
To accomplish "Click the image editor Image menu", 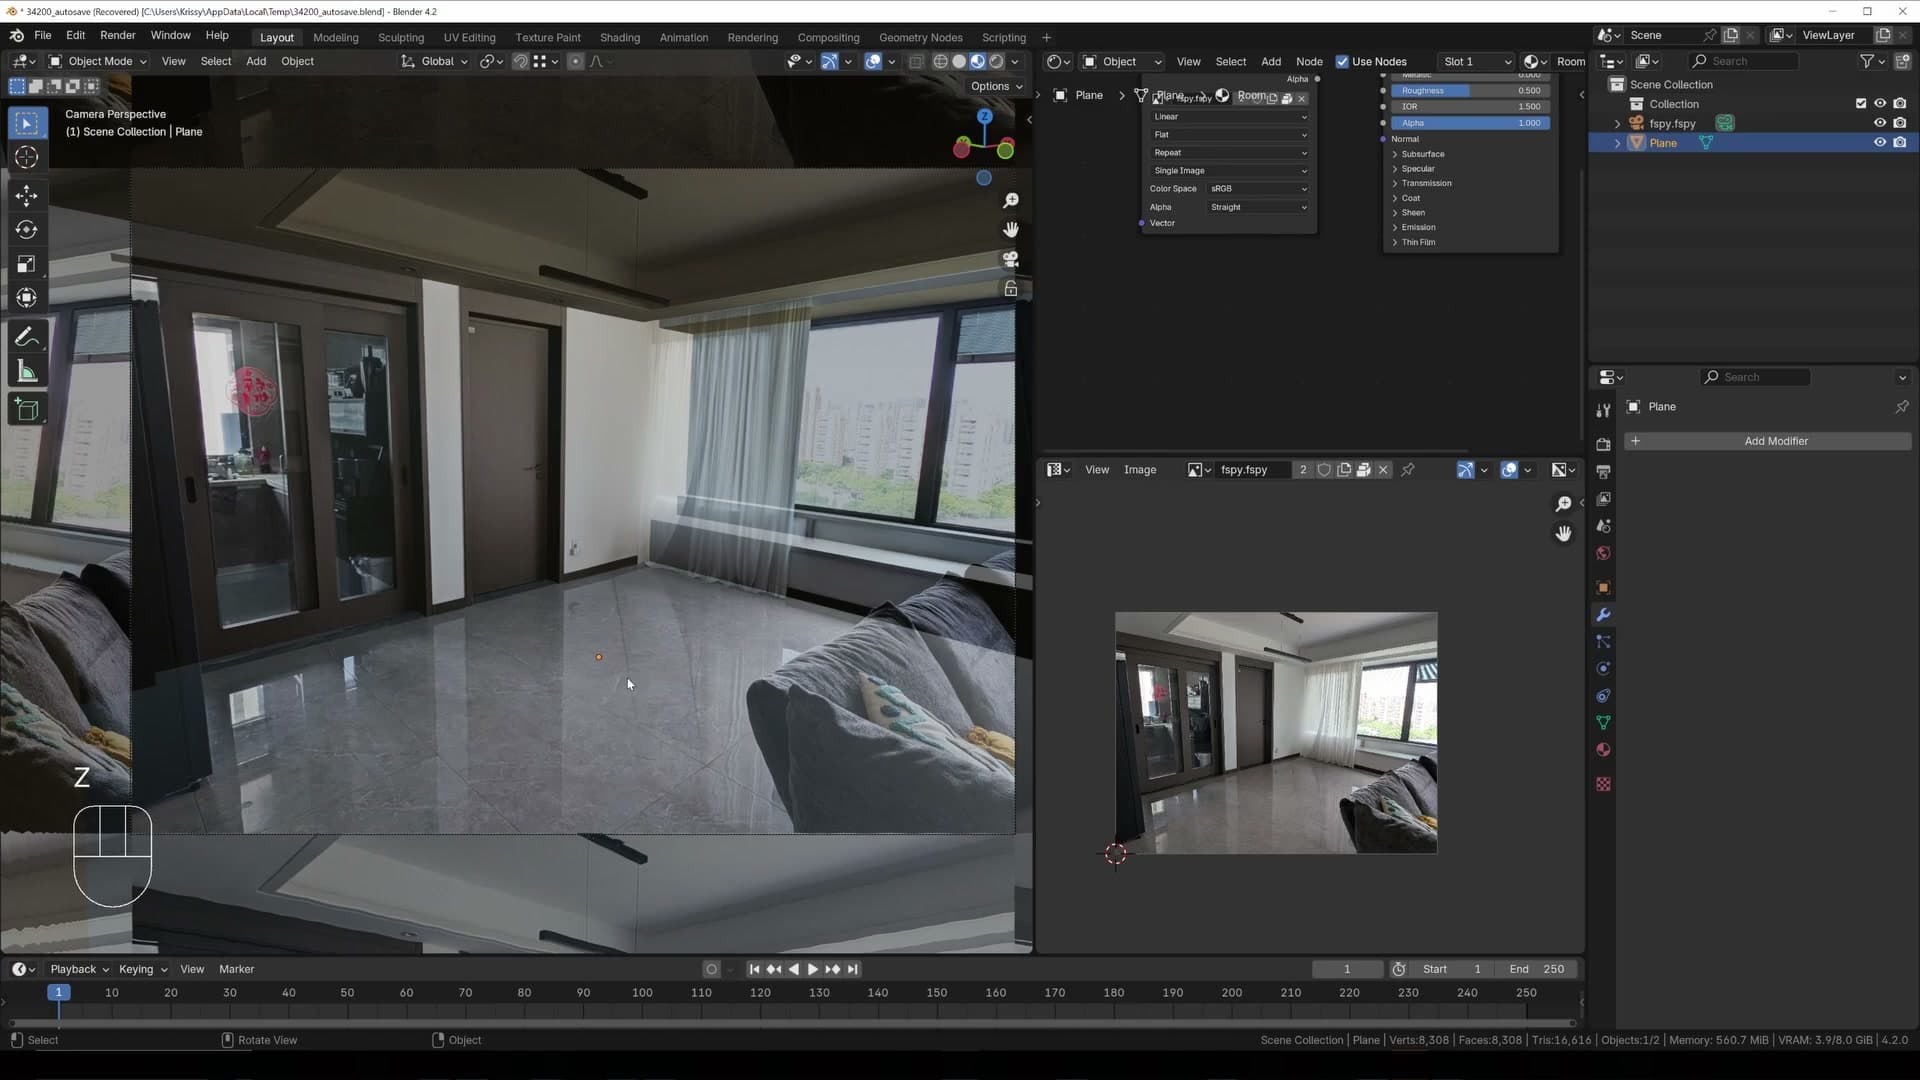I will tap(1139, 470).
